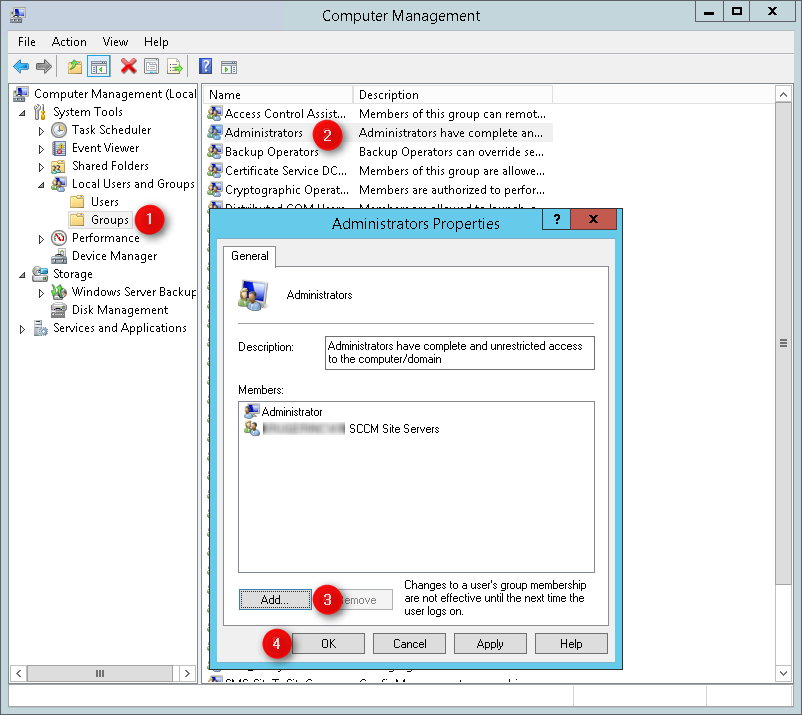The height and width of the screenshot is (715, 802).
Task: Click into the Description text field
Action: (x=460, y=352)
